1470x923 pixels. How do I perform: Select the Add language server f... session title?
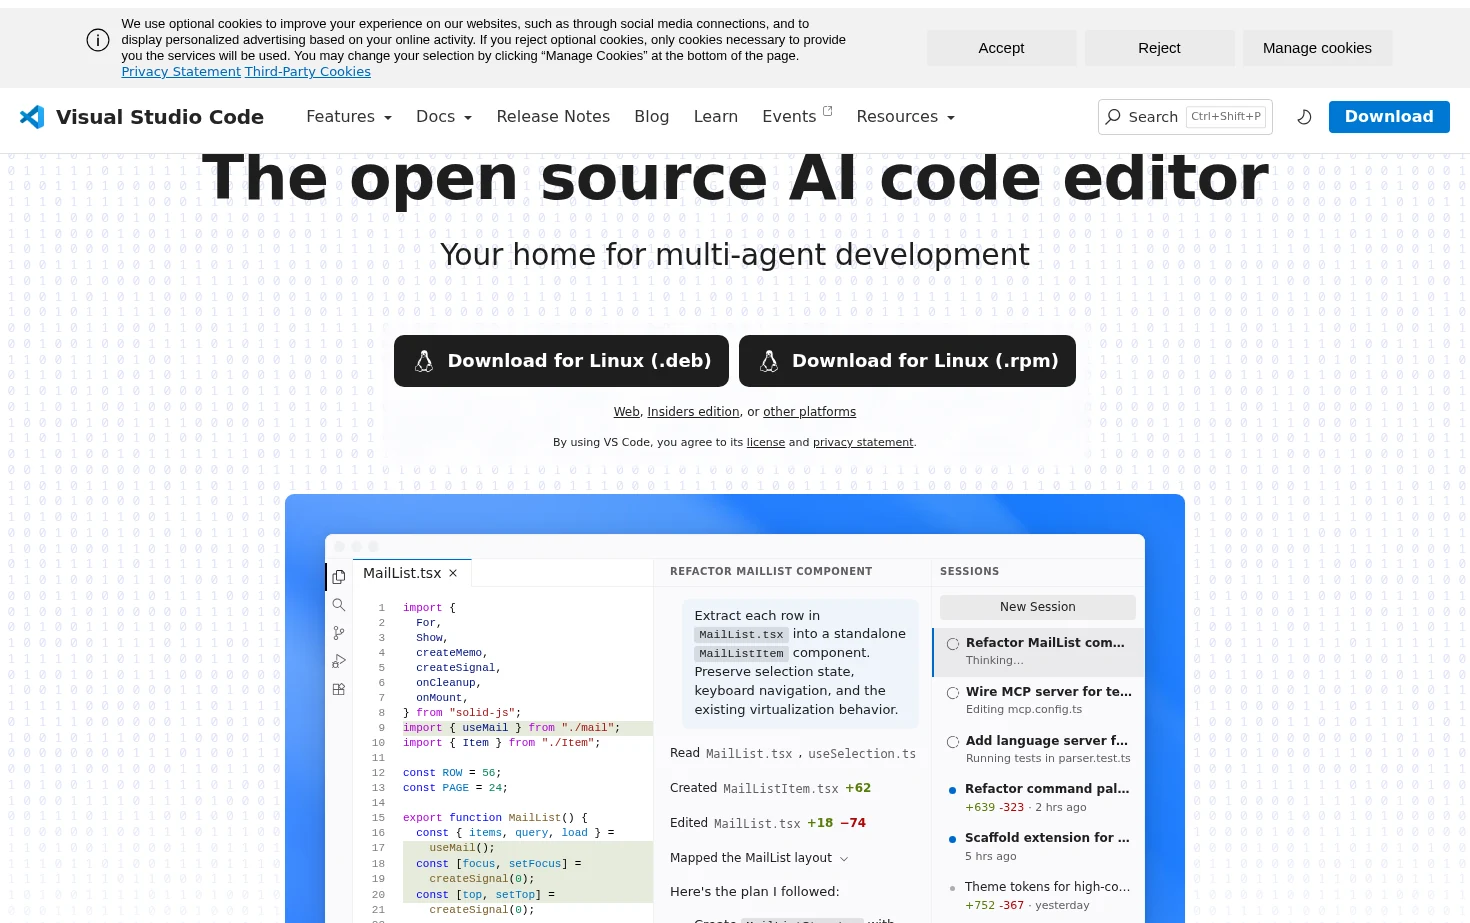(x=1047, y=741)
